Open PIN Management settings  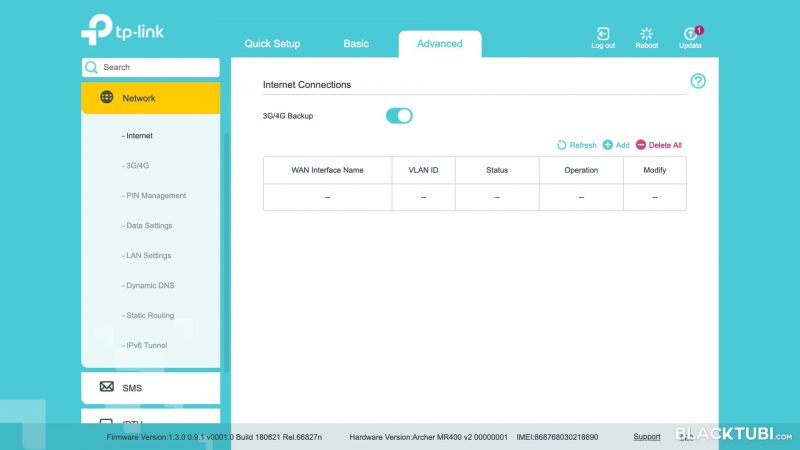154,195
